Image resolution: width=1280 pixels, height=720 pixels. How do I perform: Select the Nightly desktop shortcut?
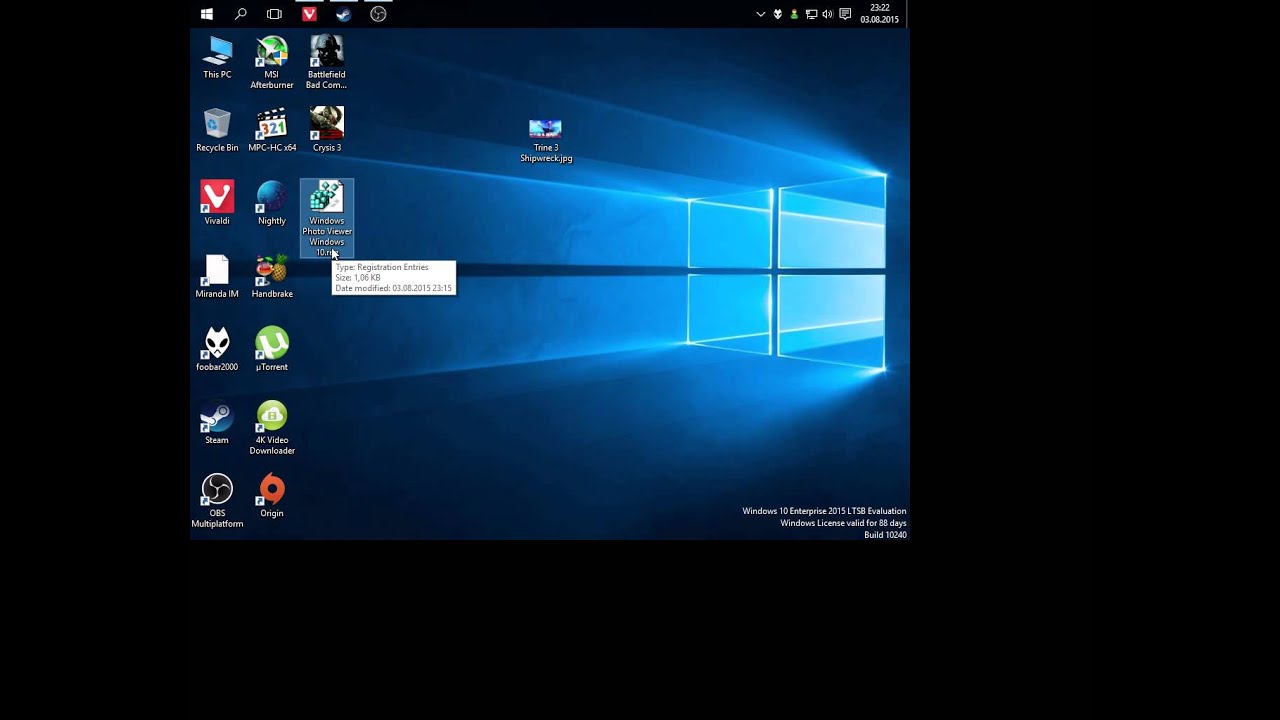click(x=272, y=204)
